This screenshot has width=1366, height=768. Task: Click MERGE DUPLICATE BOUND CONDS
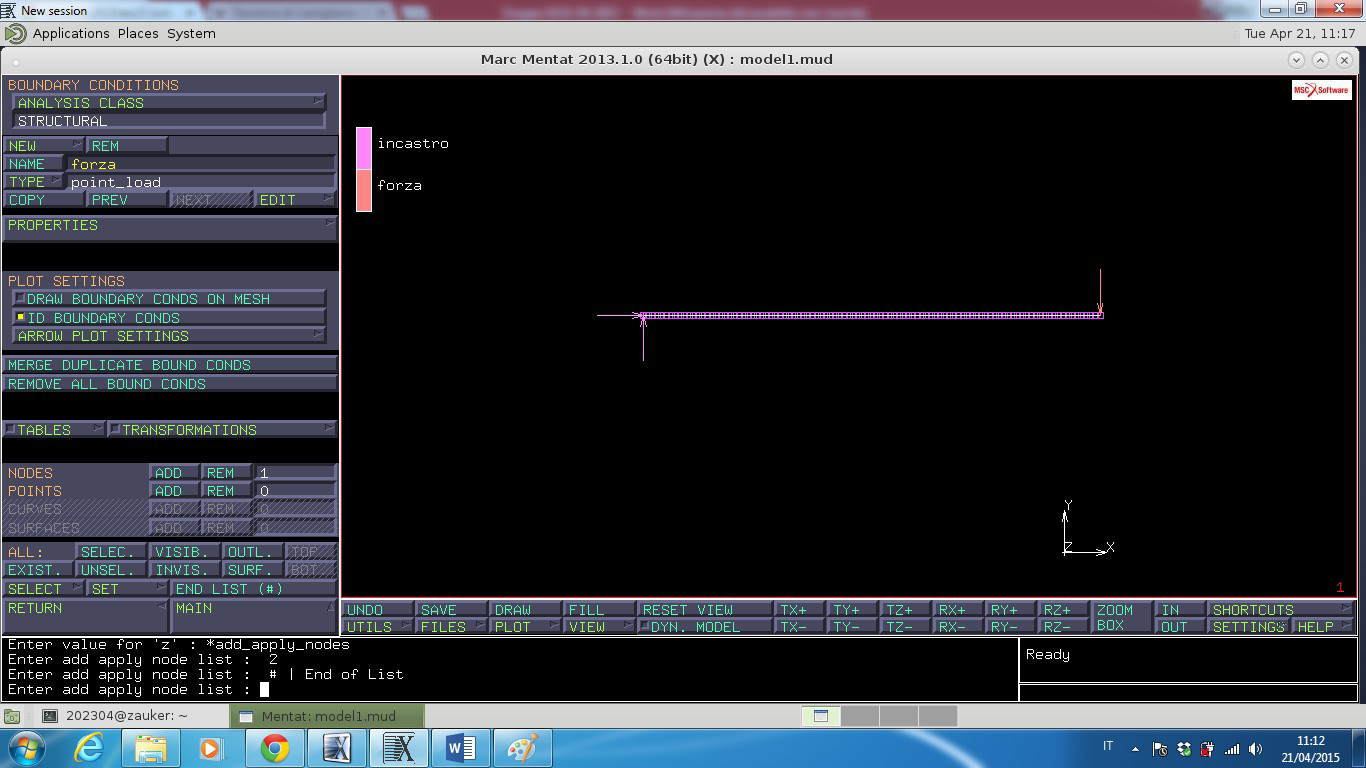(x=170, y=365)
